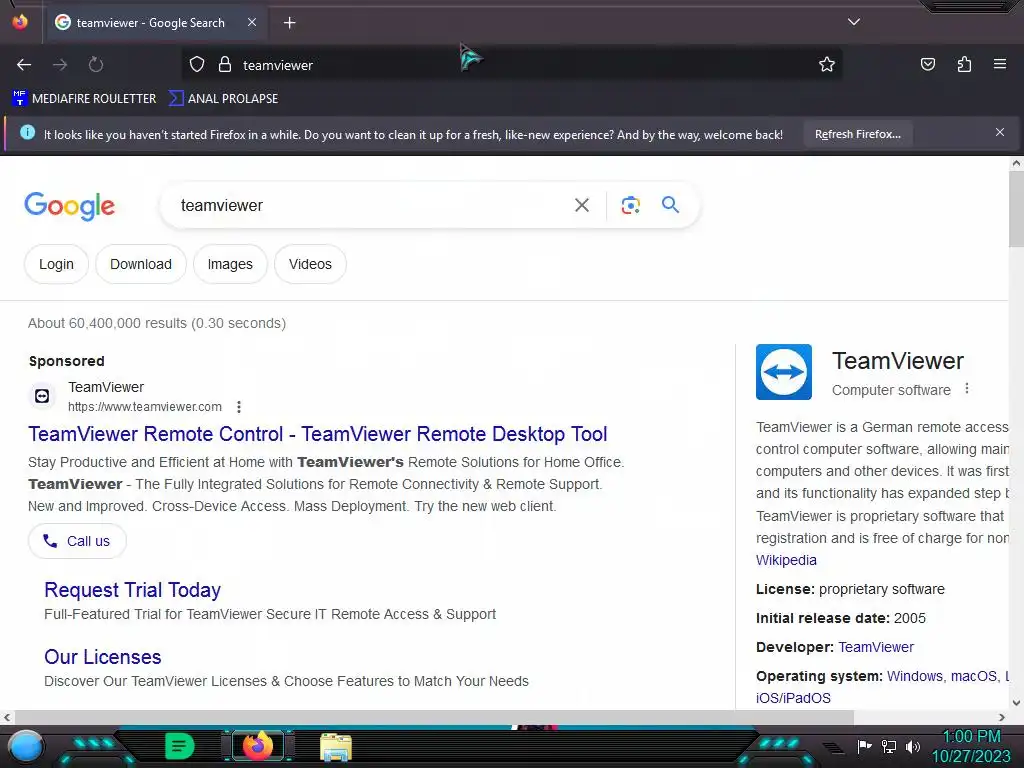Click the TeamViewer logo in knowledge panel
Viewport: 1024px width, 768px height.
[x=784, y=372]
